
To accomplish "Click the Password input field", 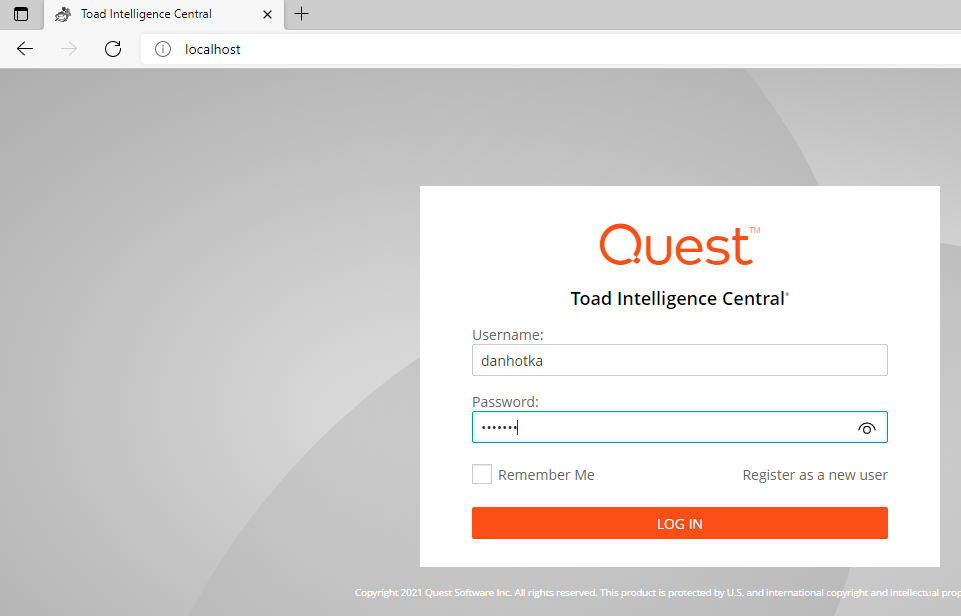I will (x=679, y=427).
